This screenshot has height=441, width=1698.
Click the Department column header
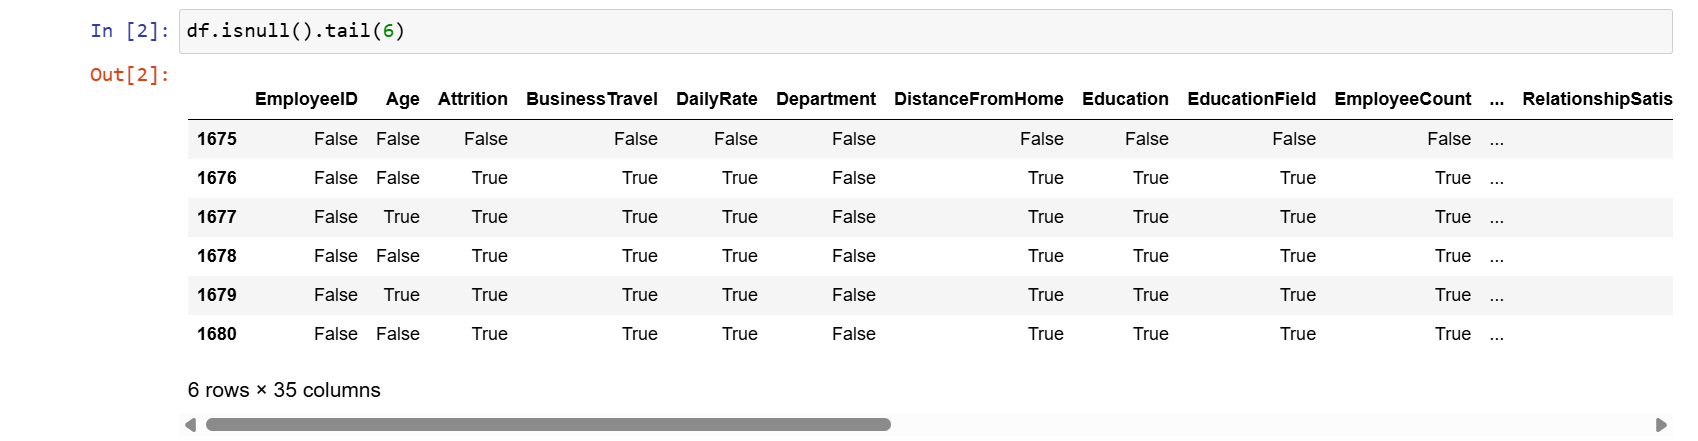(x=825, y=99)
